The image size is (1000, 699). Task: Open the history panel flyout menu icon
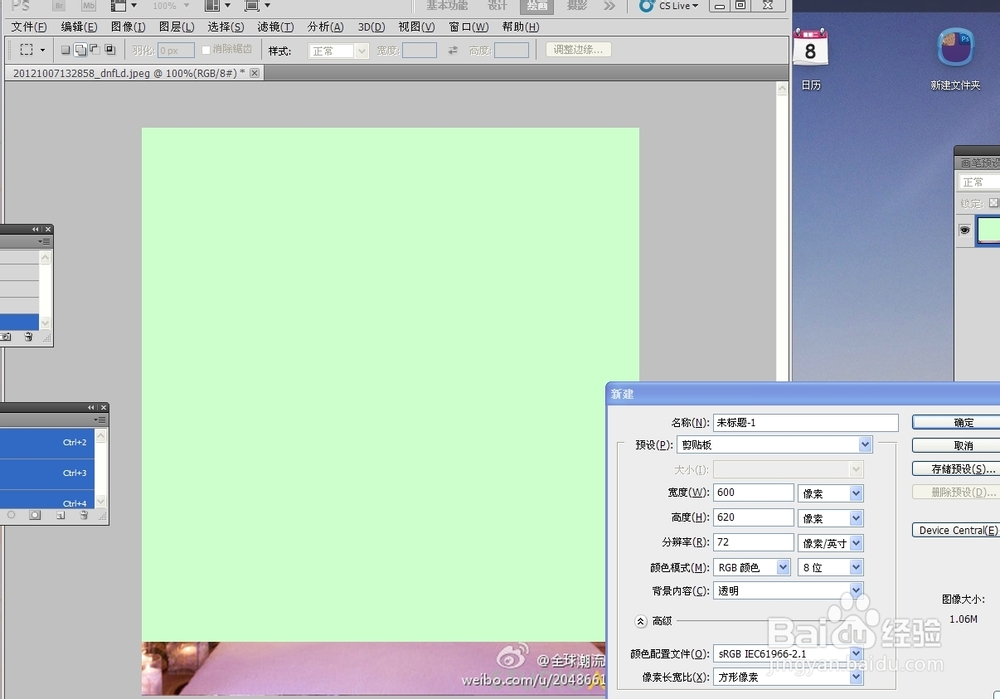pos(44,242)
